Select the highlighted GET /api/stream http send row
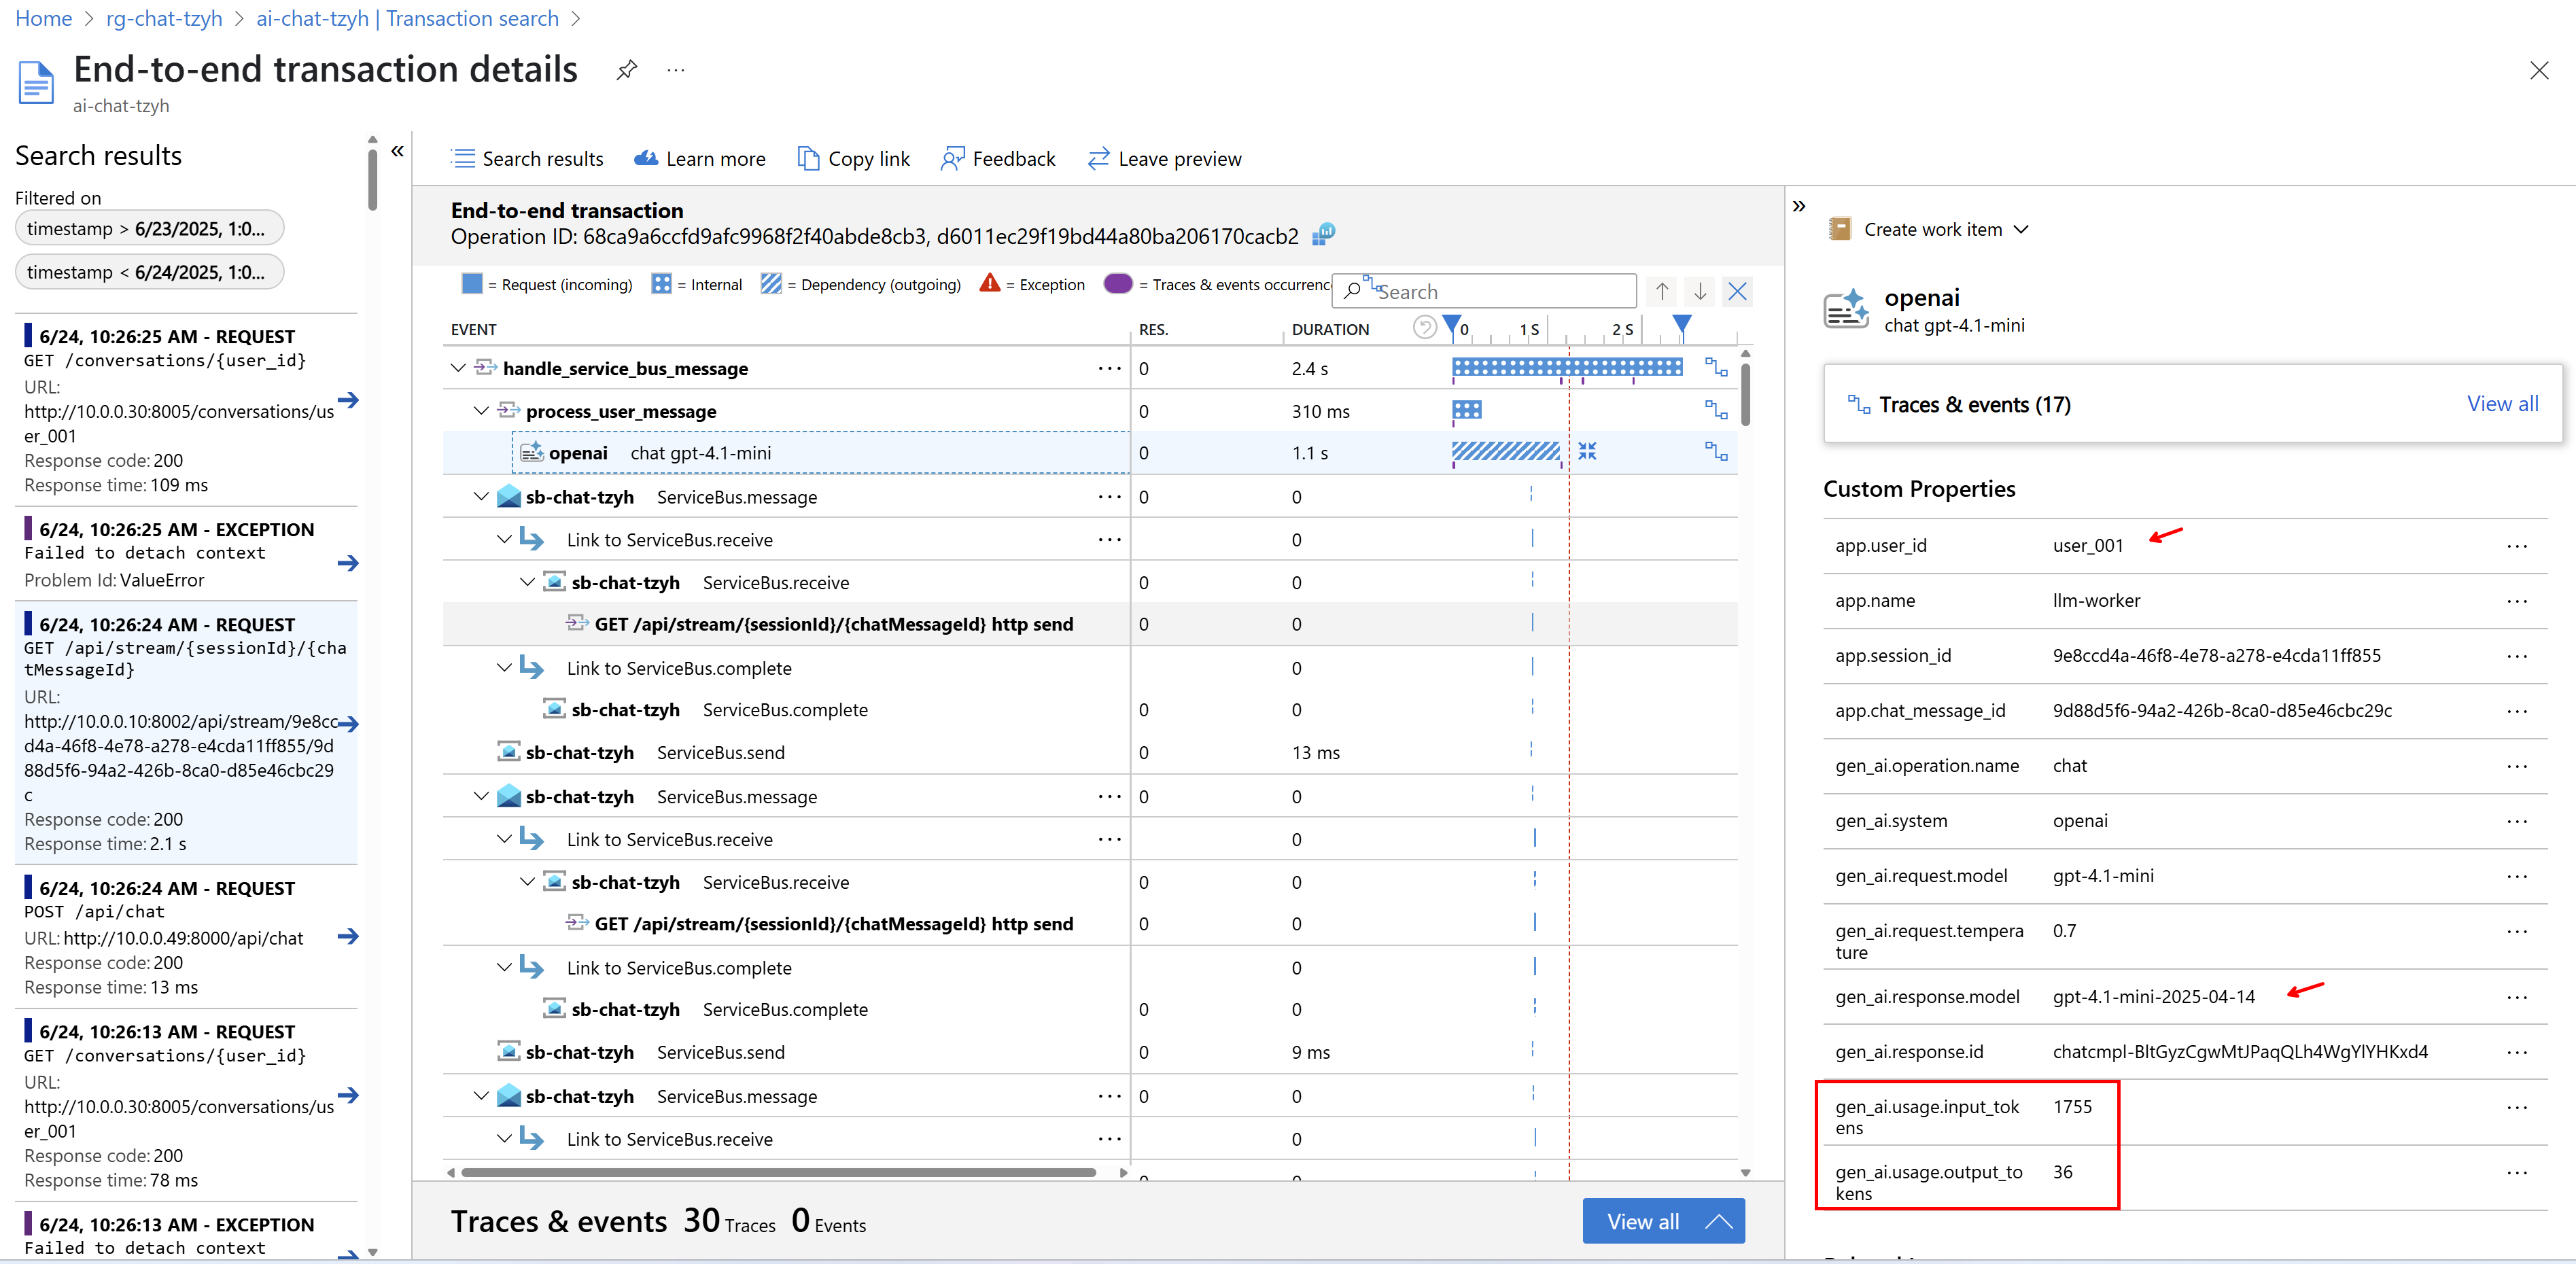 tap(1090, 624)
